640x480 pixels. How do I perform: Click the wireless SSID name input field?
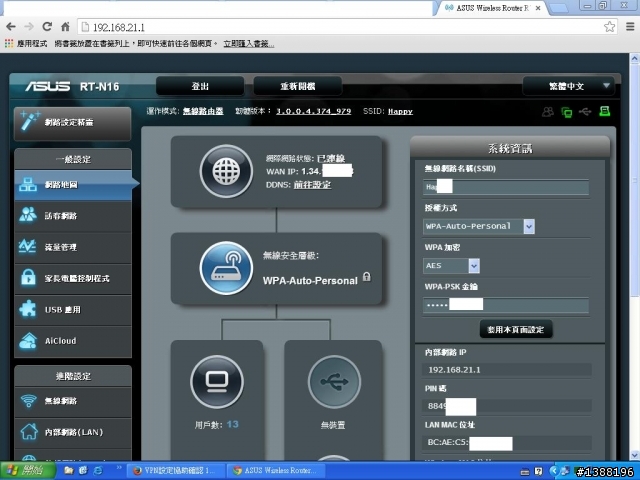point(506,187)
